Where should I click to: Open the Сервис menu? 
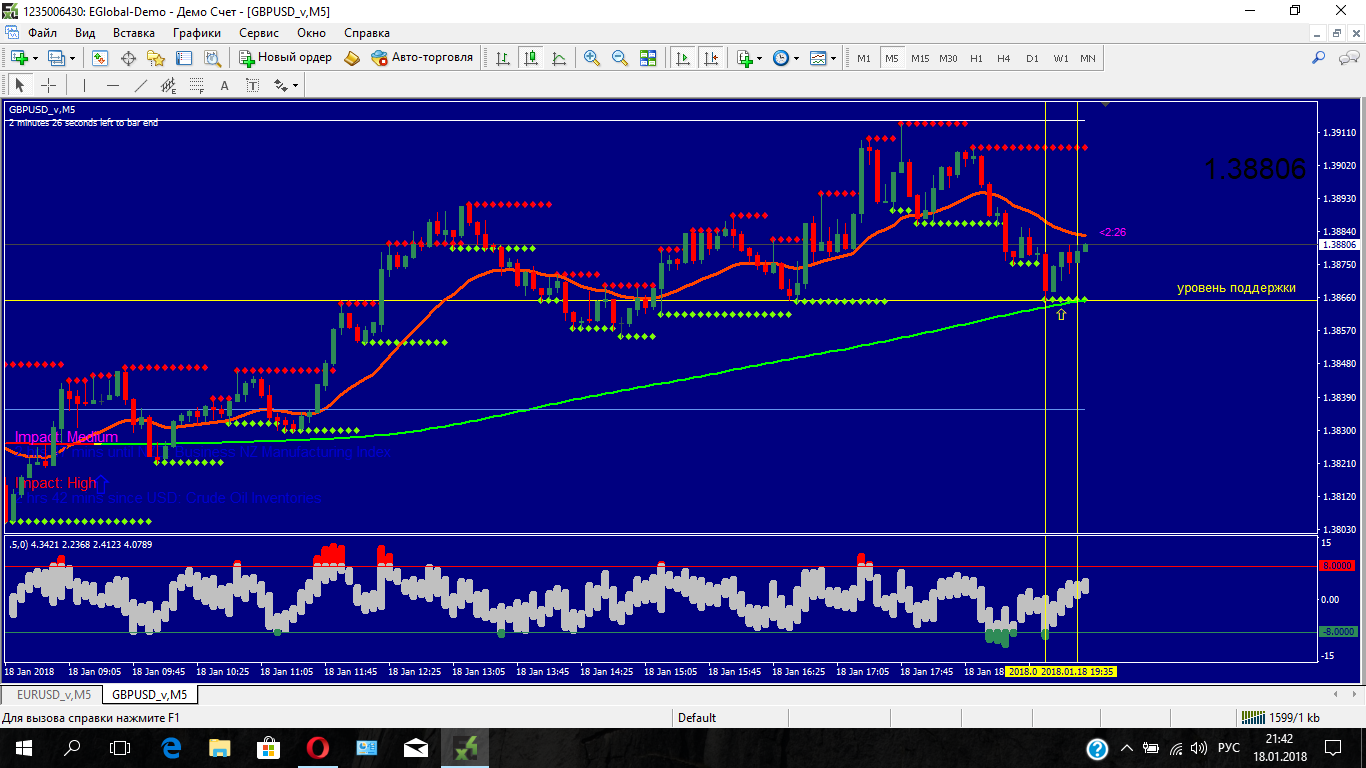point(259,33)
